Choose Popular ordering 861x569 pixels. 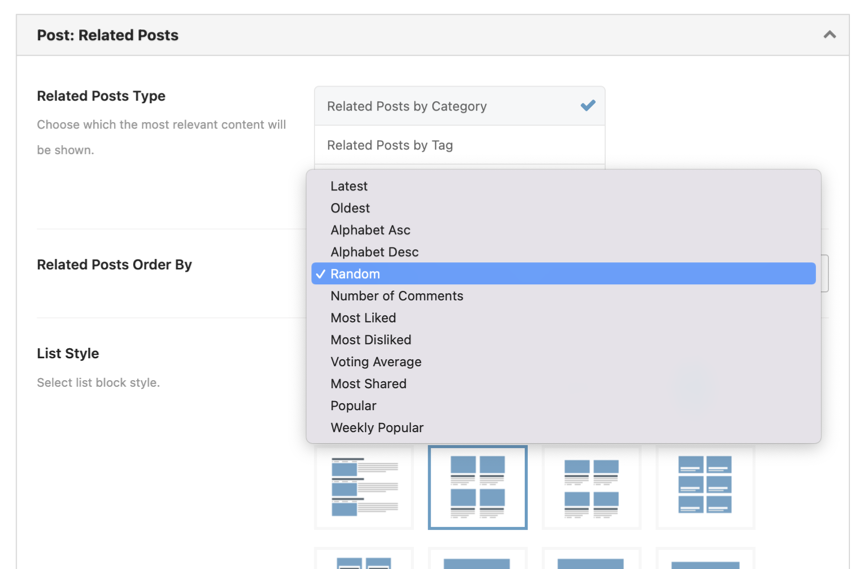tap(563, 406)
